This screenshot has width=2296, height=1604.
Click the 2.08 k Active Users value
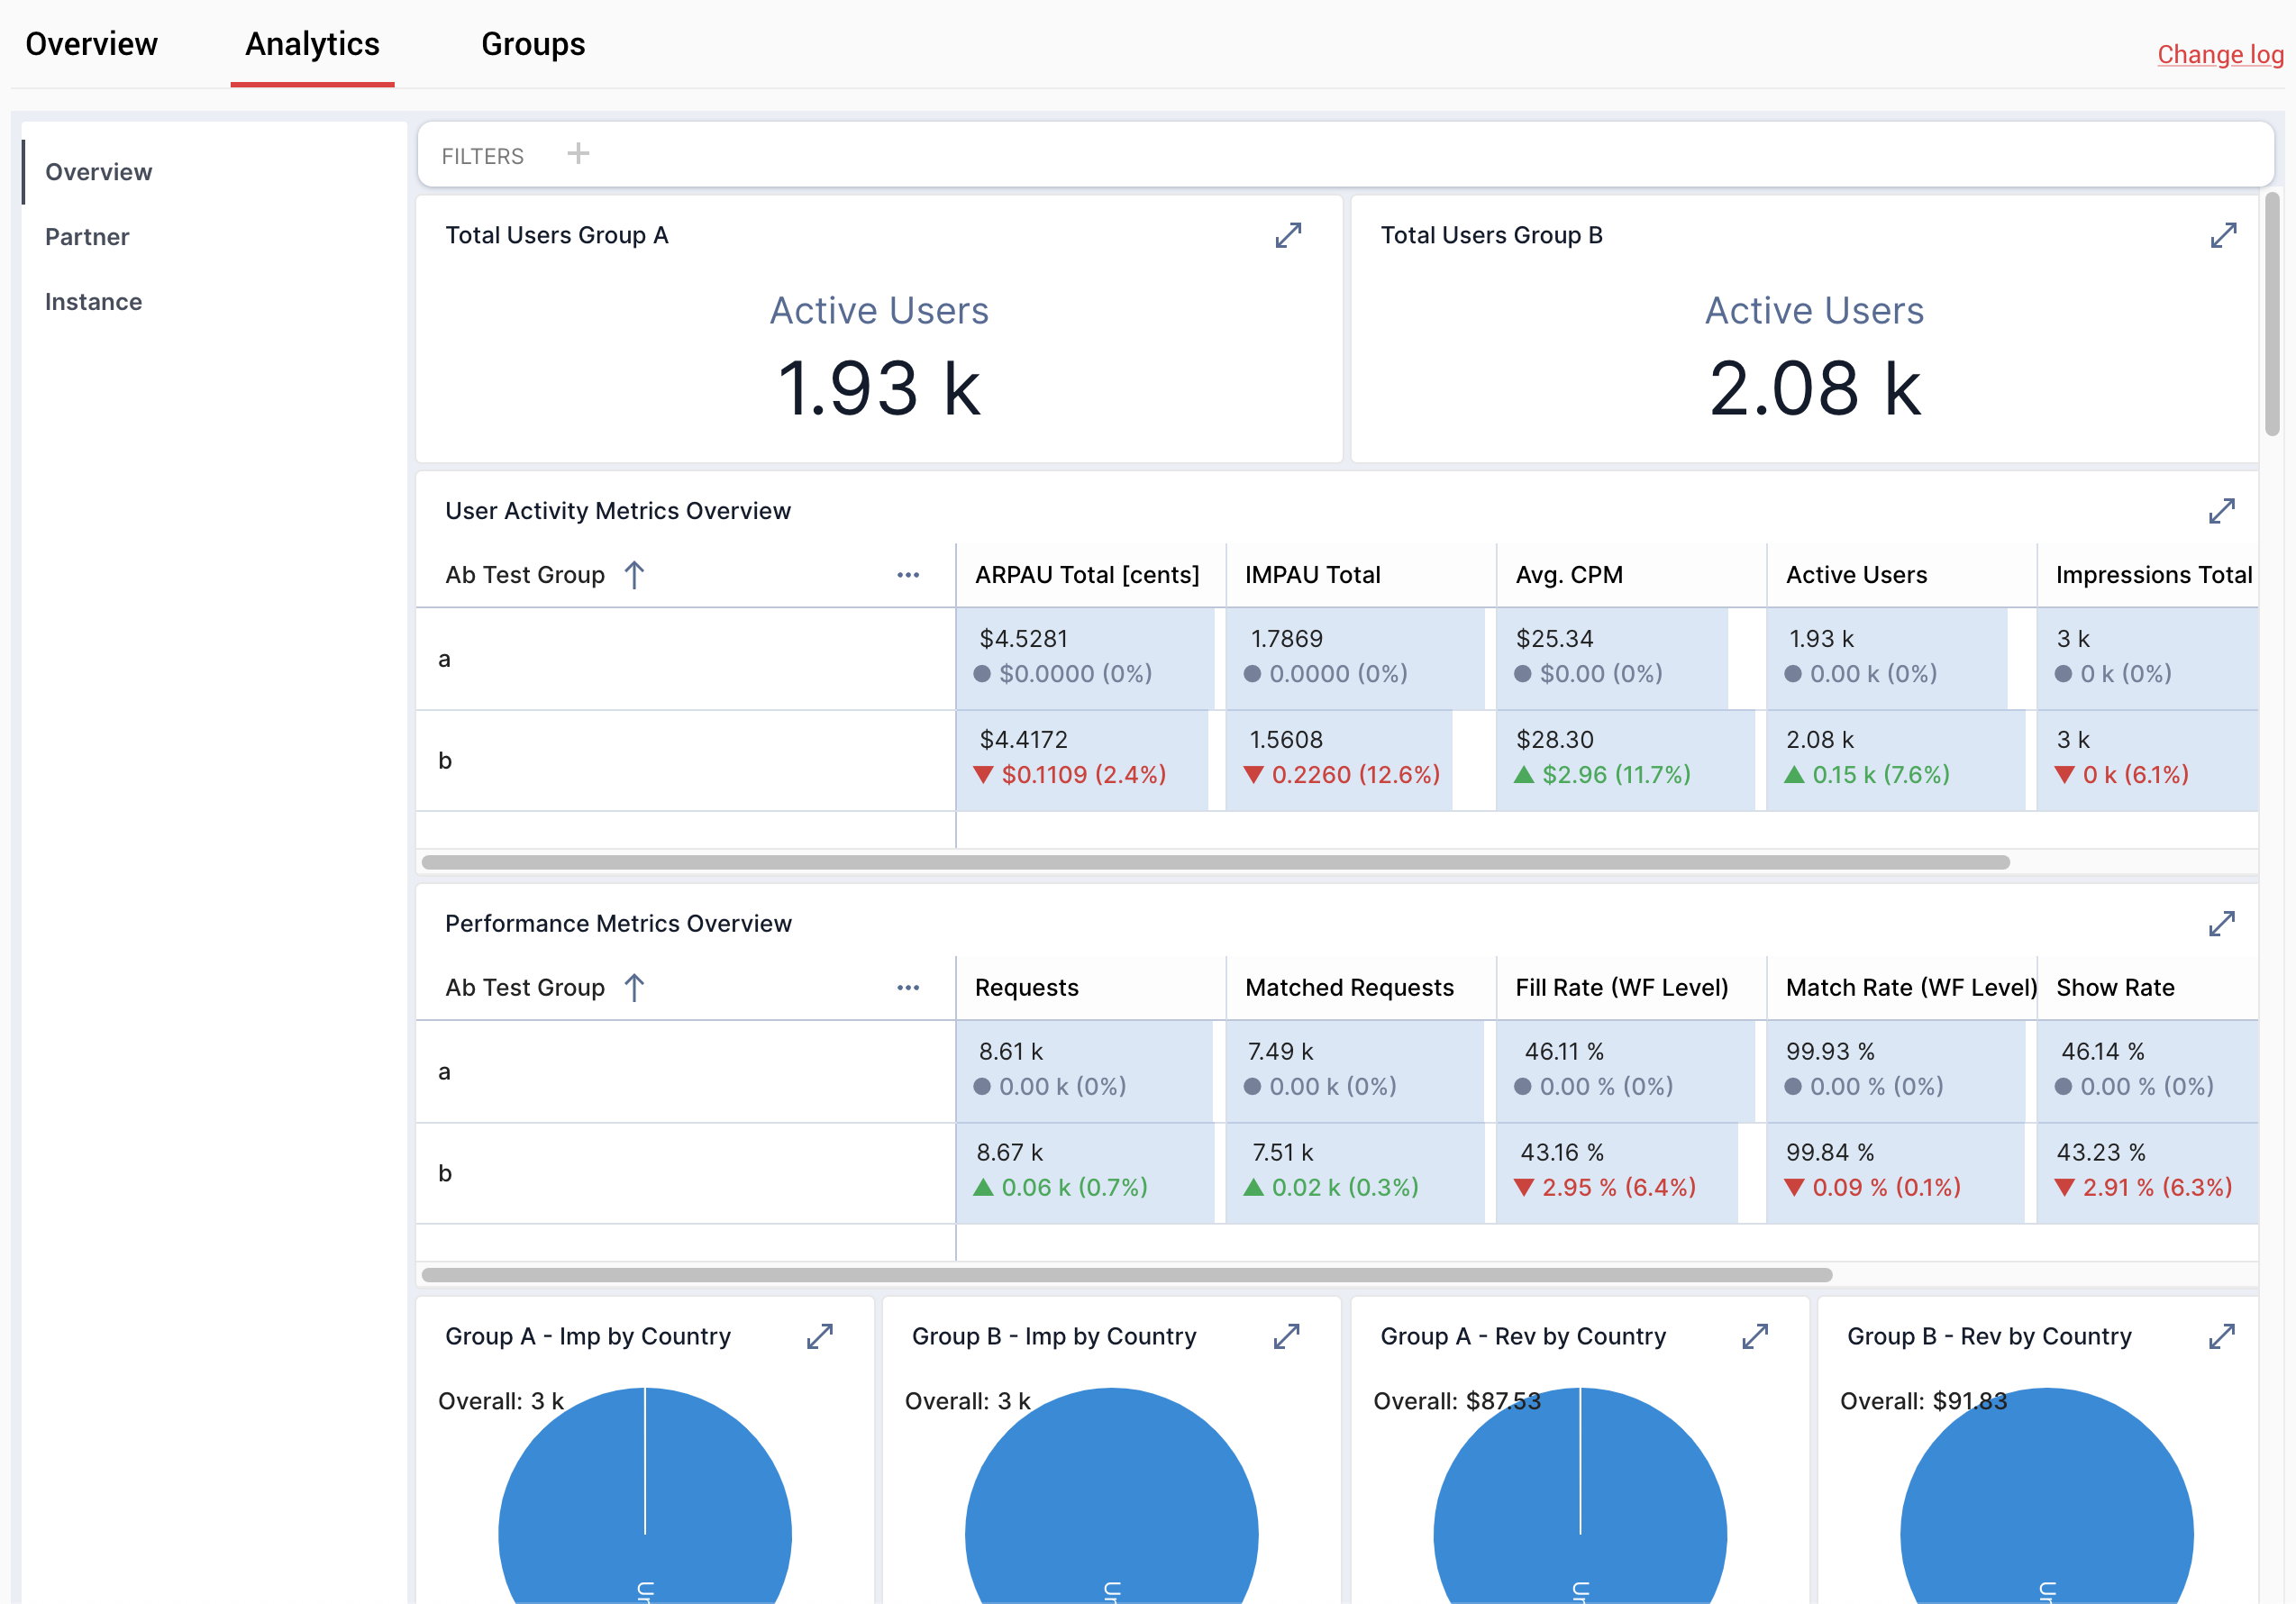1814,388
